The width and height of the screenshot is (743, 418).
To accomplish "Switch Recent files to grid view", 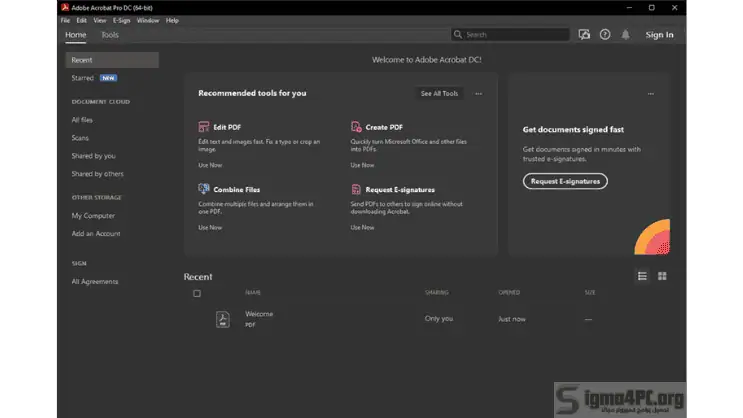I will click(x=662, y=276).
